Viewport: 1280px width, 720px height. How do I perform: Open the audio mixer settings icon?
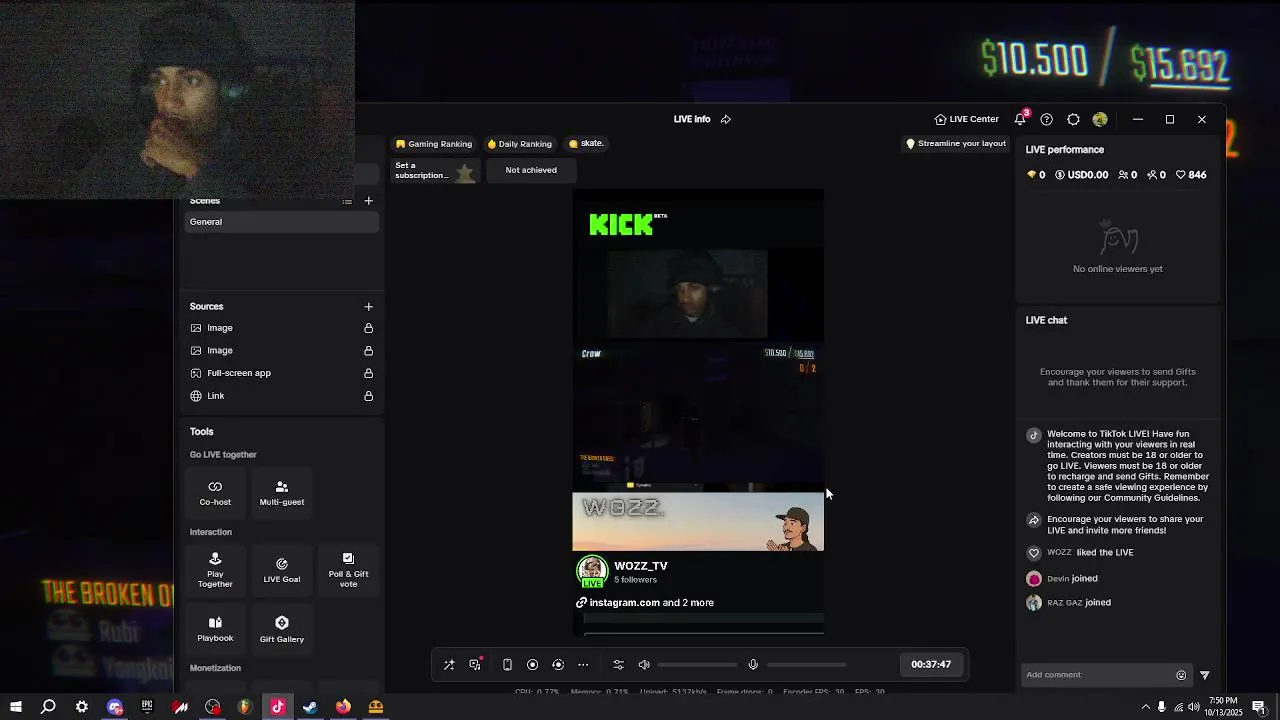(x=618, y=665)
